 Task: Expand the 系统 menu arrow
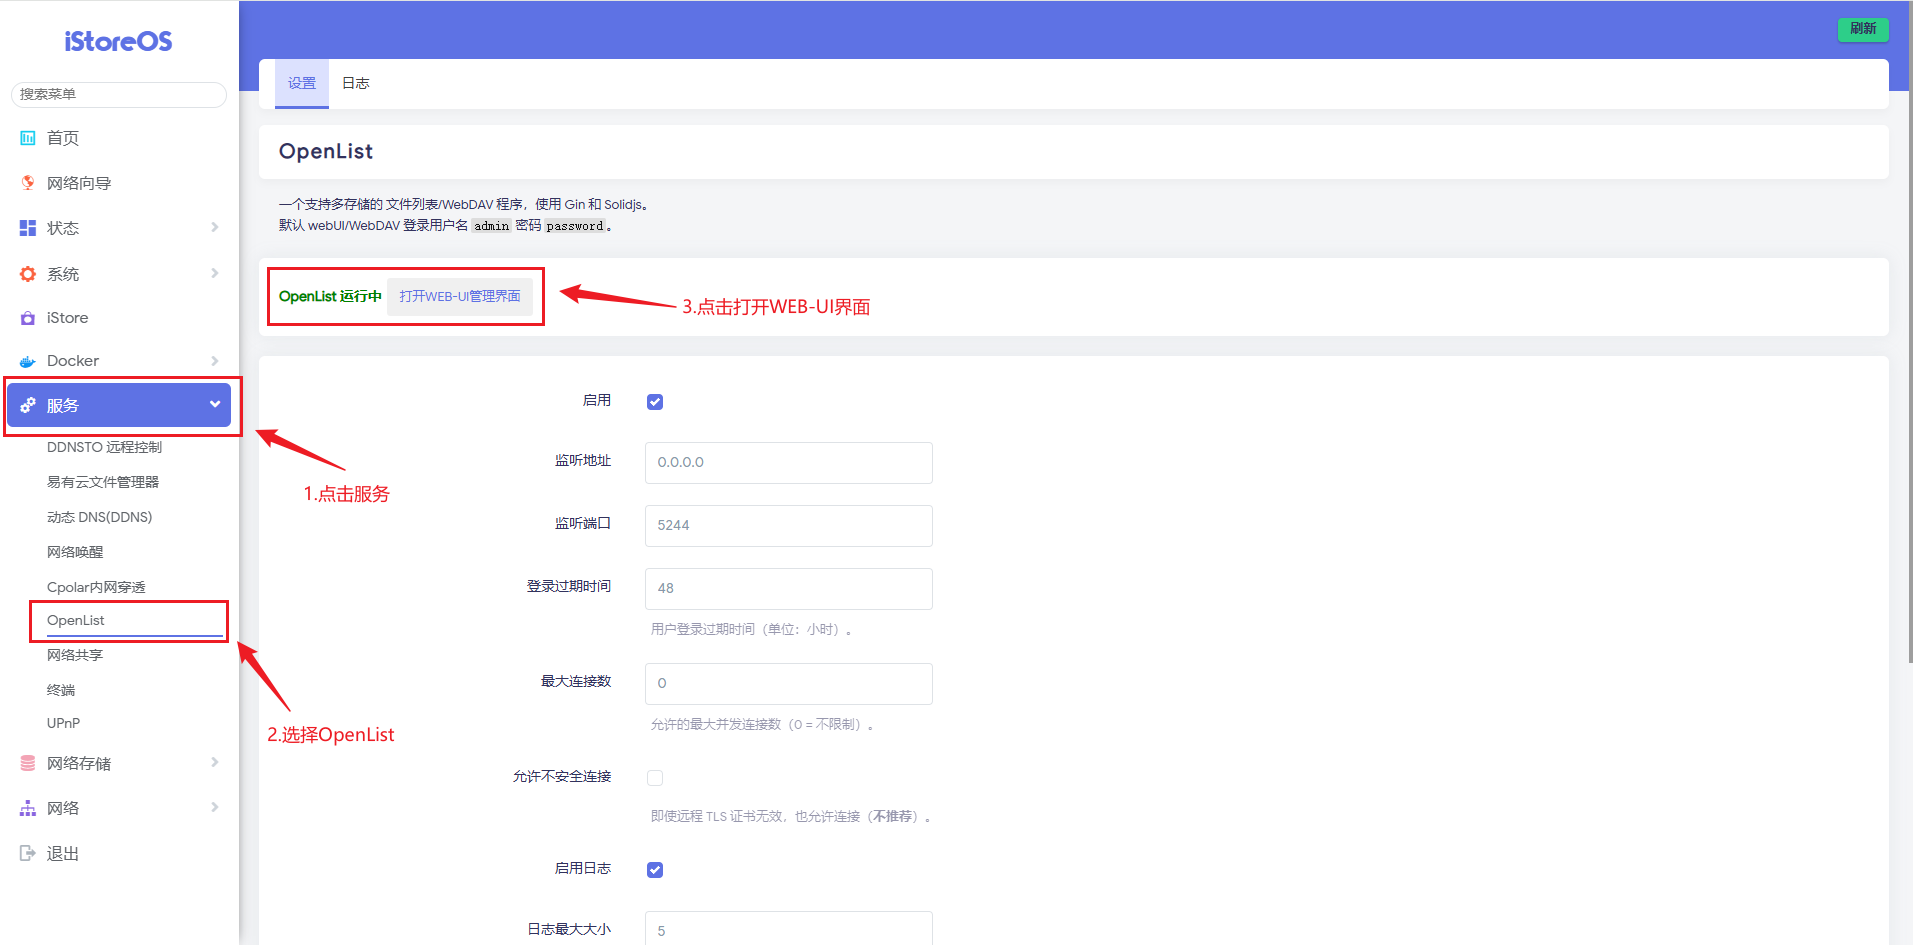pos(215,273)
